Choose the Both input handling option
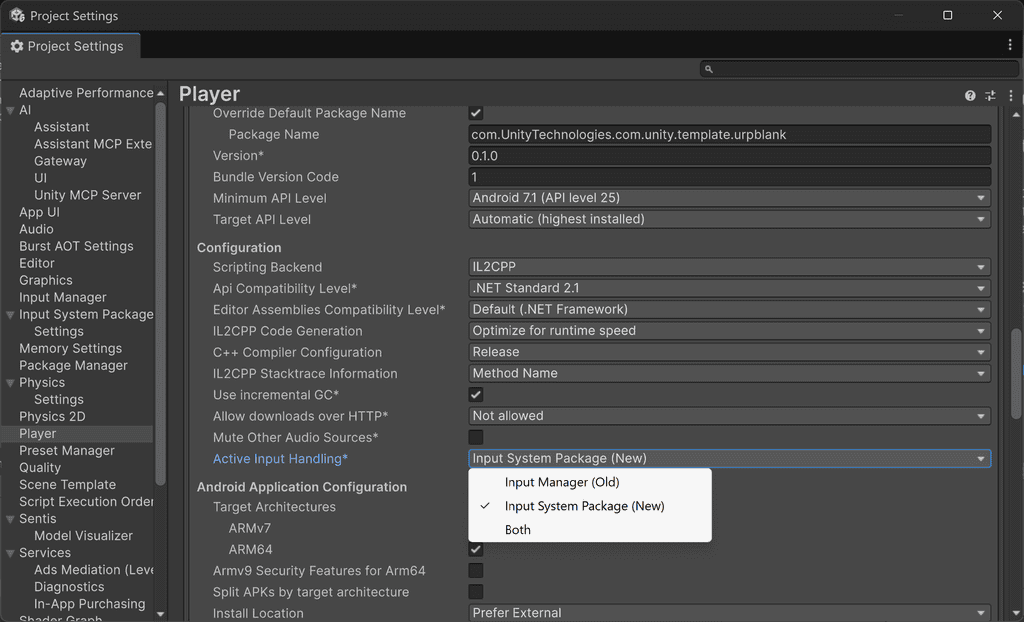Screen dimensions: 1024x622 pyautogui.click(x=590, y=530)
